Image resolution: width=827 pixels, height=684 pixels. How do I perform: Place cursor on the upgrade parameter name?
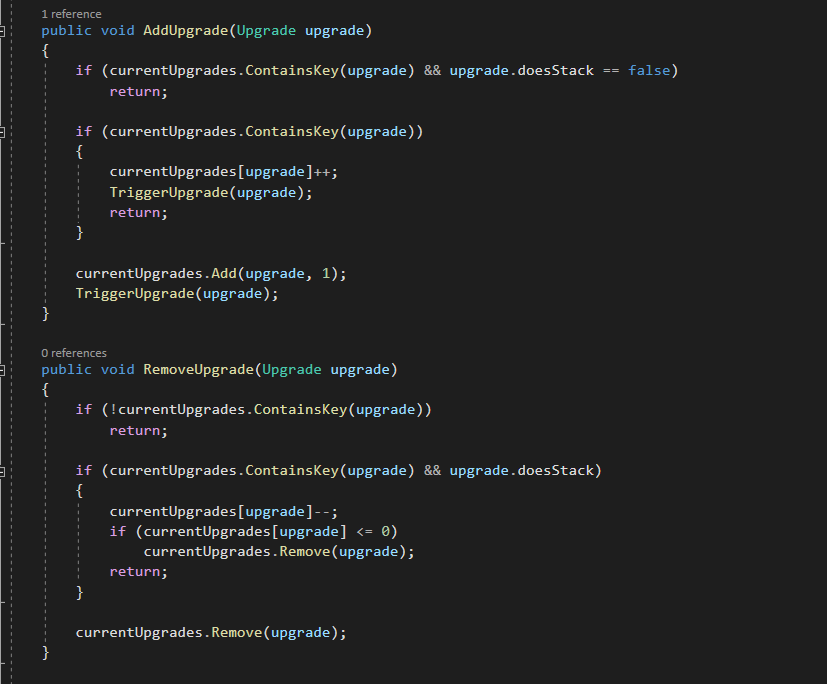tap(337, 30)
